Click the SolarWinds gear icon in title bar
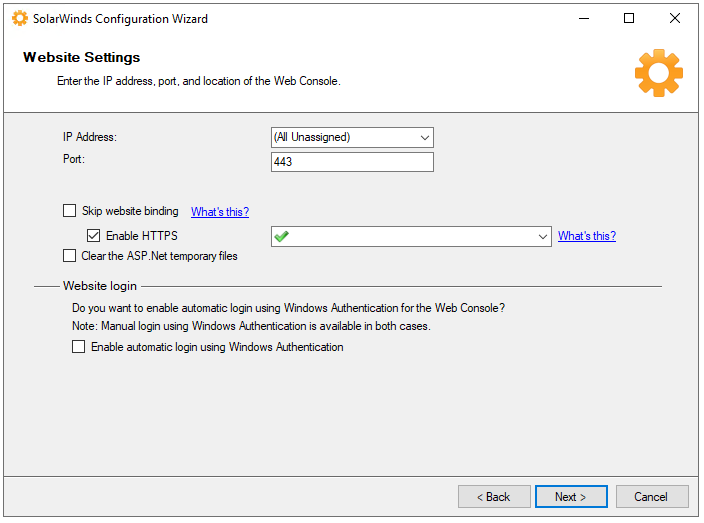This screenshot has width=704, height=523. pos(19,18)
